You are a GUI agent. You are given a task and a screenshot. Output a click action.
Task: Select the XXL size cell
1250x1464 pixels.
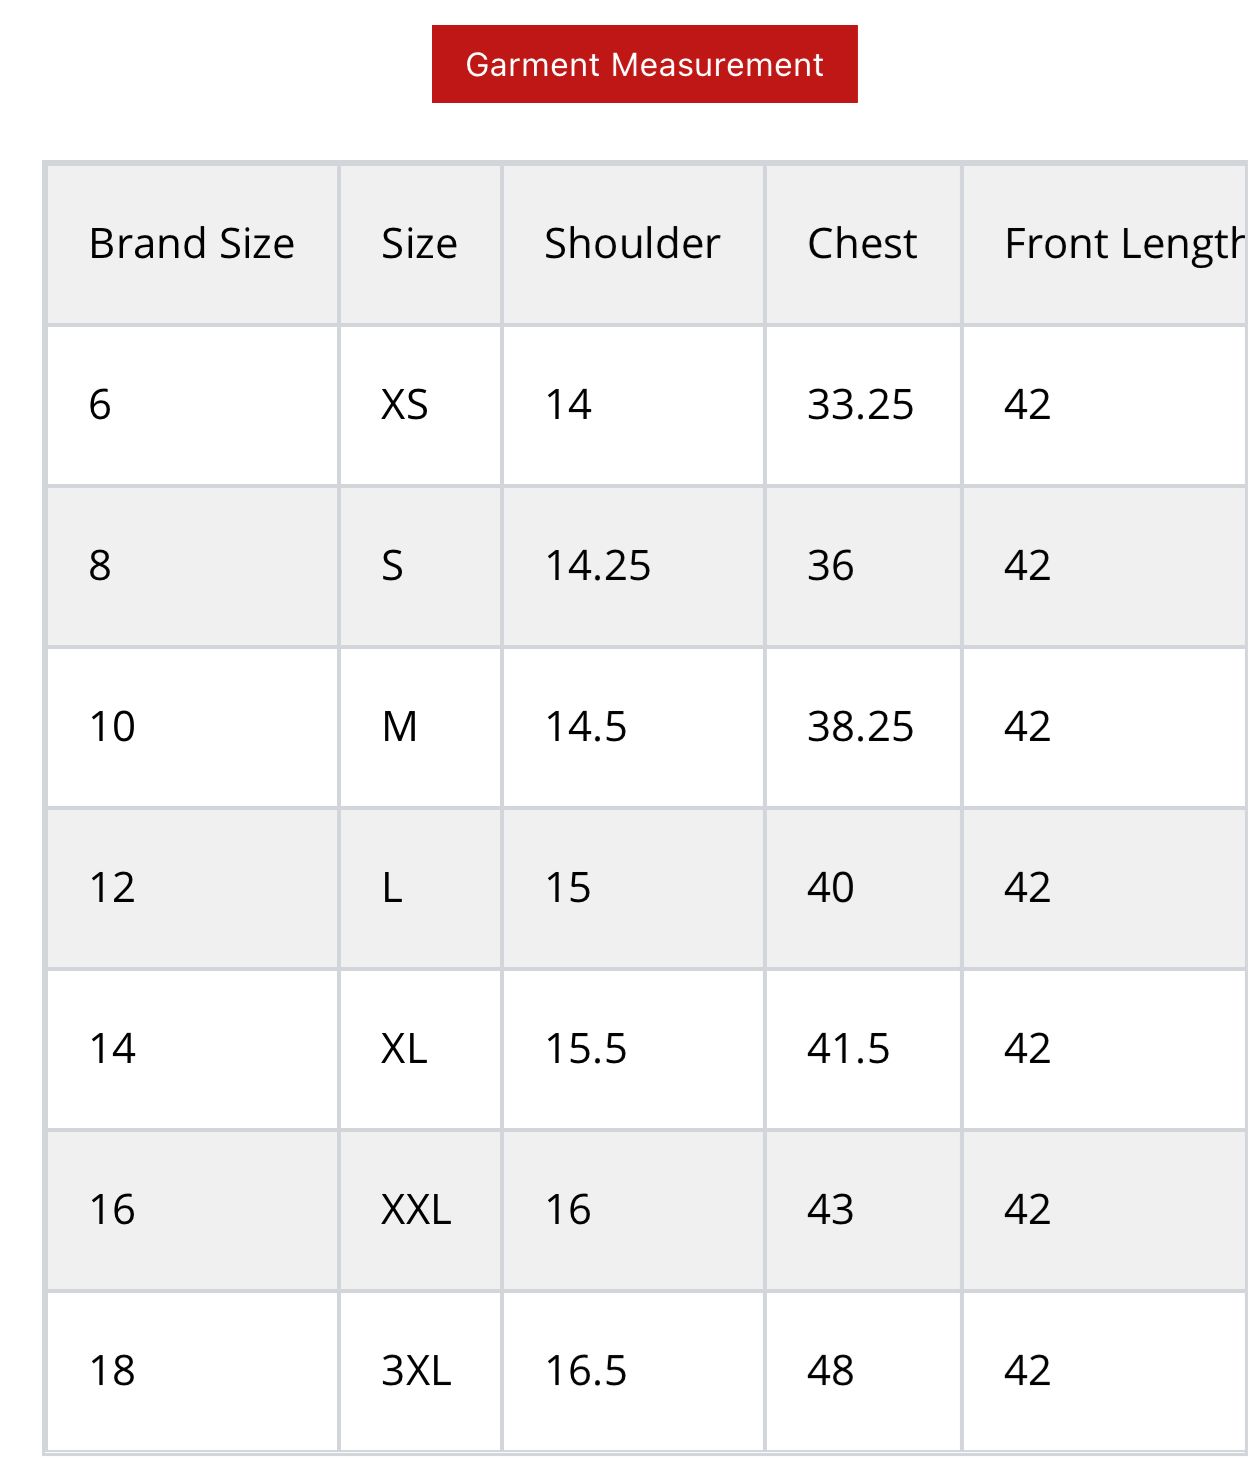point(416,1210)
